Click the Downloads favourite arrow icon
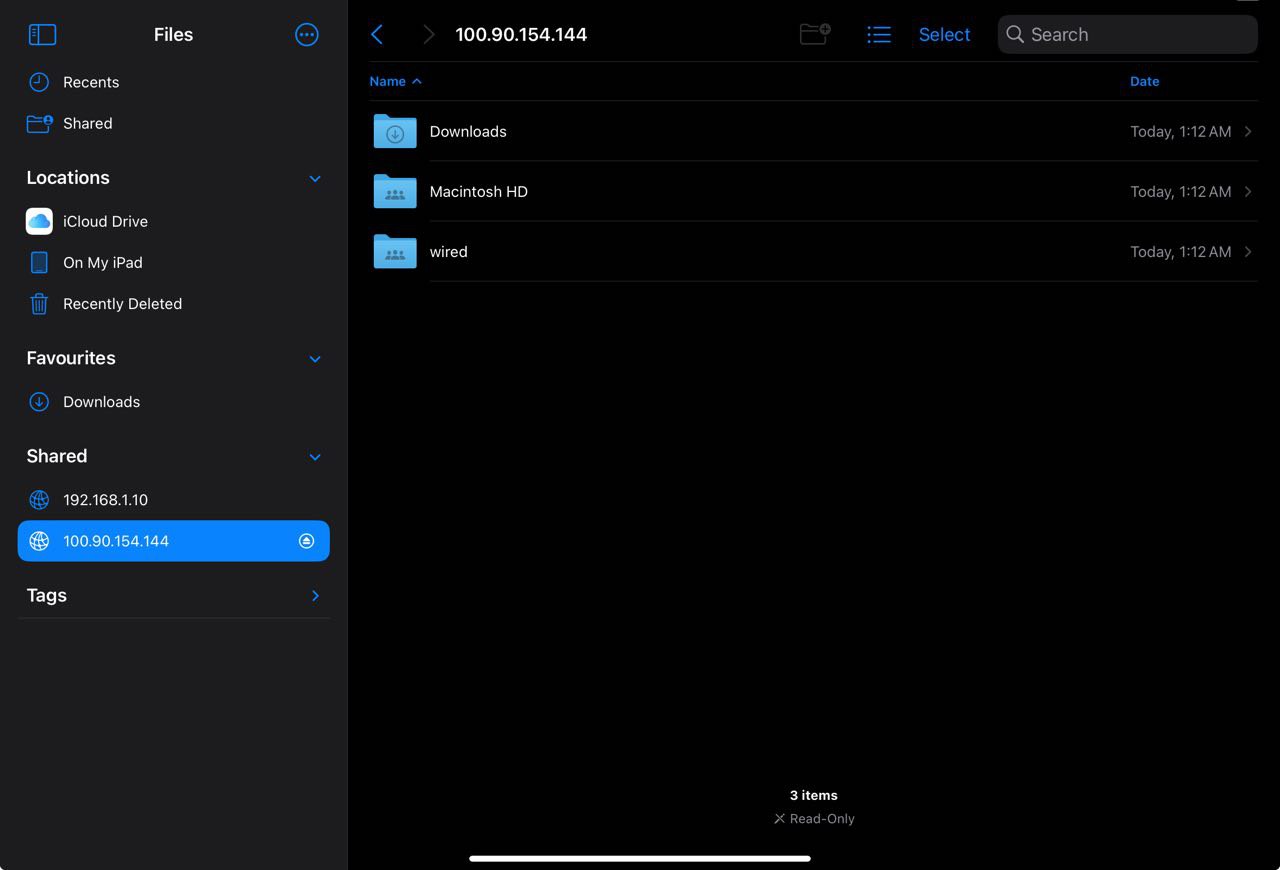Viewport: 1280px width, 870px height. click(x=39, y=402)
